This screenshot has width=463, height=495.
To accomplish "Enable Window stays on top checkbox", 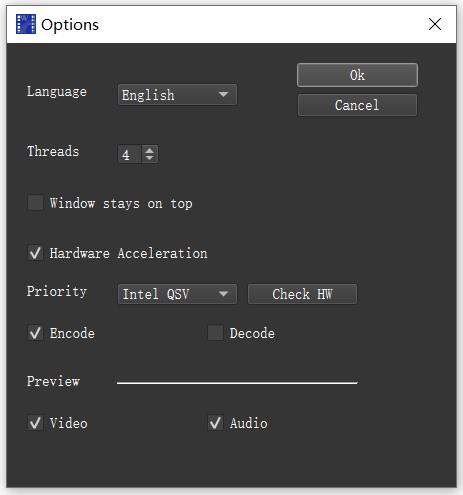I will tap(35, 203).
